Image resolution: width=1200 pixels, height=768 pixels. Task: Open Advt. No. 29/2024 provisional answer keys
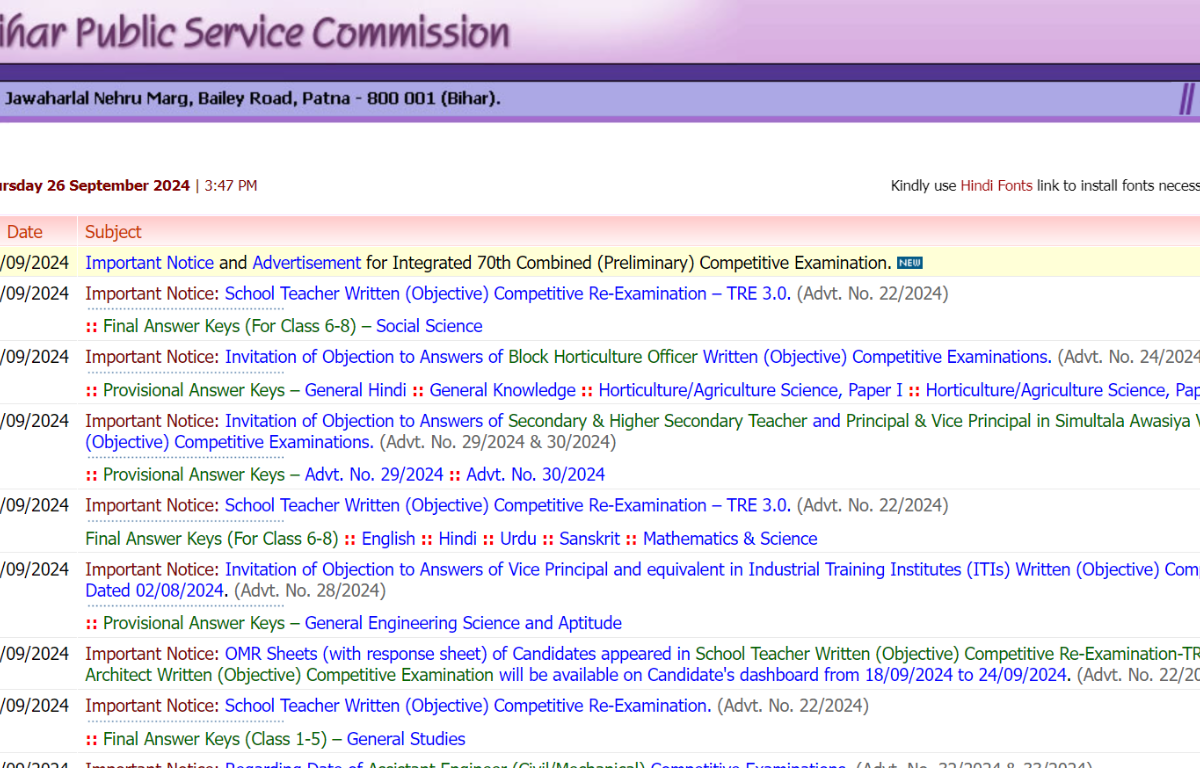coord(374,475)
